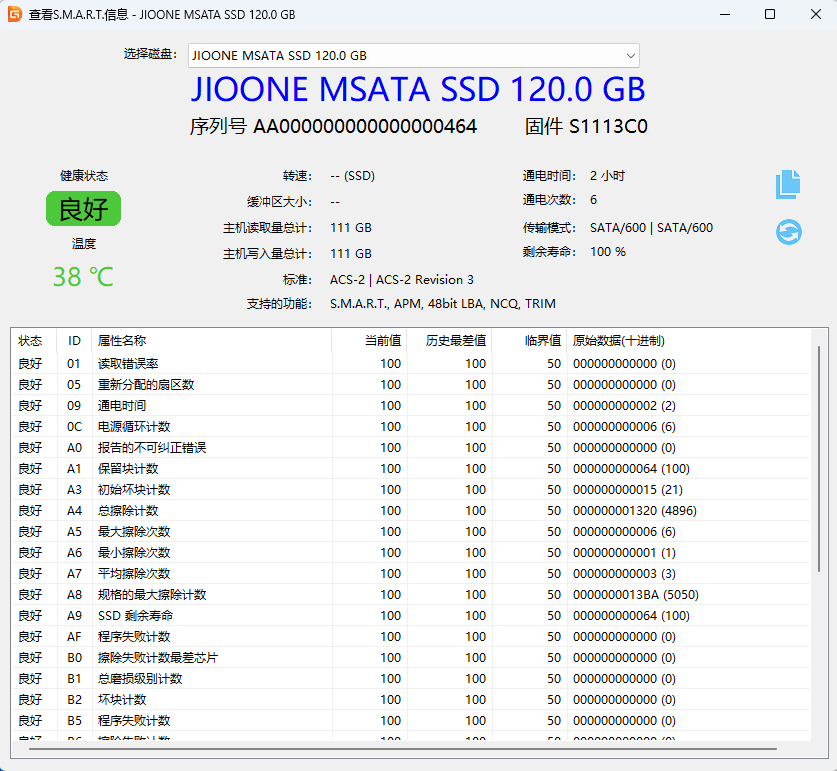Click the ID column header
The image size is (837, 771).
[74, 341]
